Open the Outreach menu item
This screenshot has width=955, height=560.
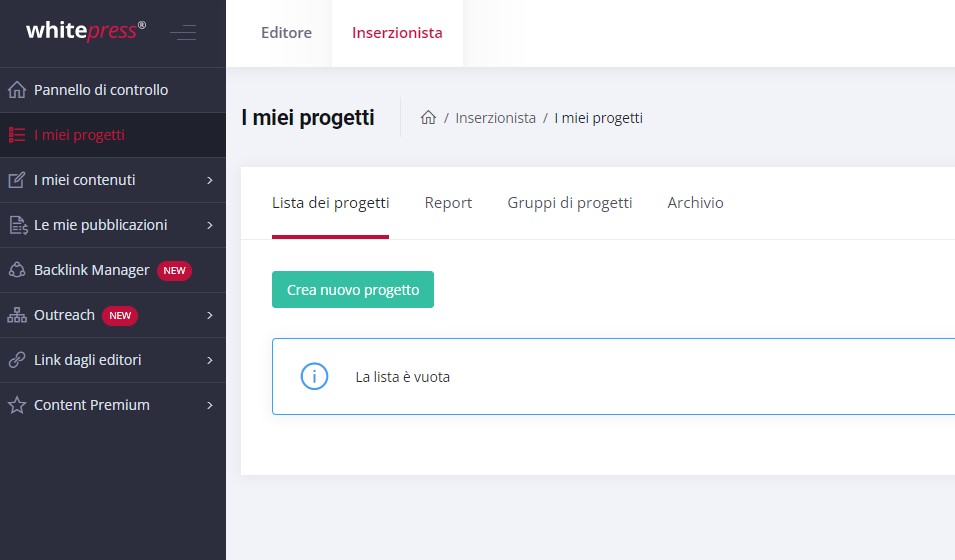click(x=113, y=315)
